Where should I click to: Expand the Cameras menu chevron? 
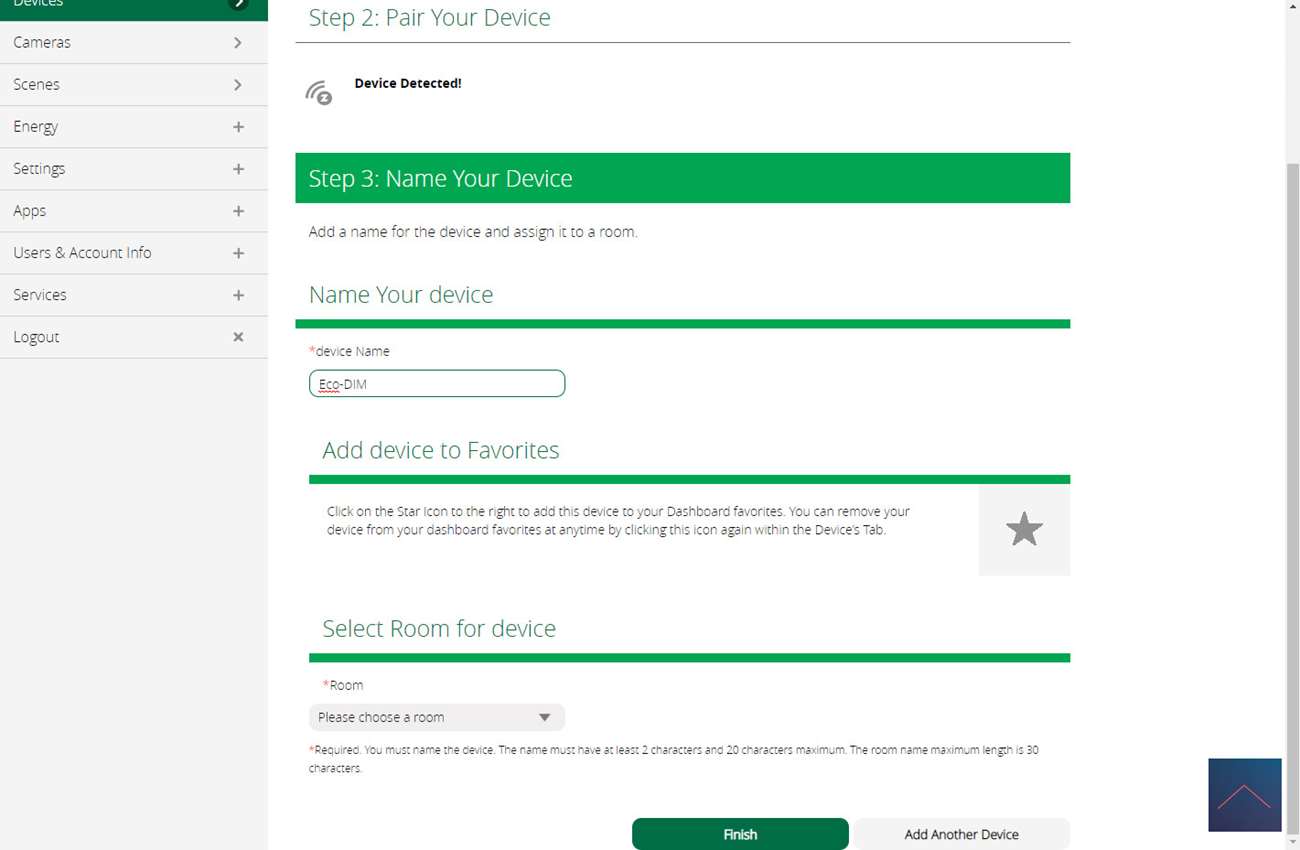pos(238,43)
